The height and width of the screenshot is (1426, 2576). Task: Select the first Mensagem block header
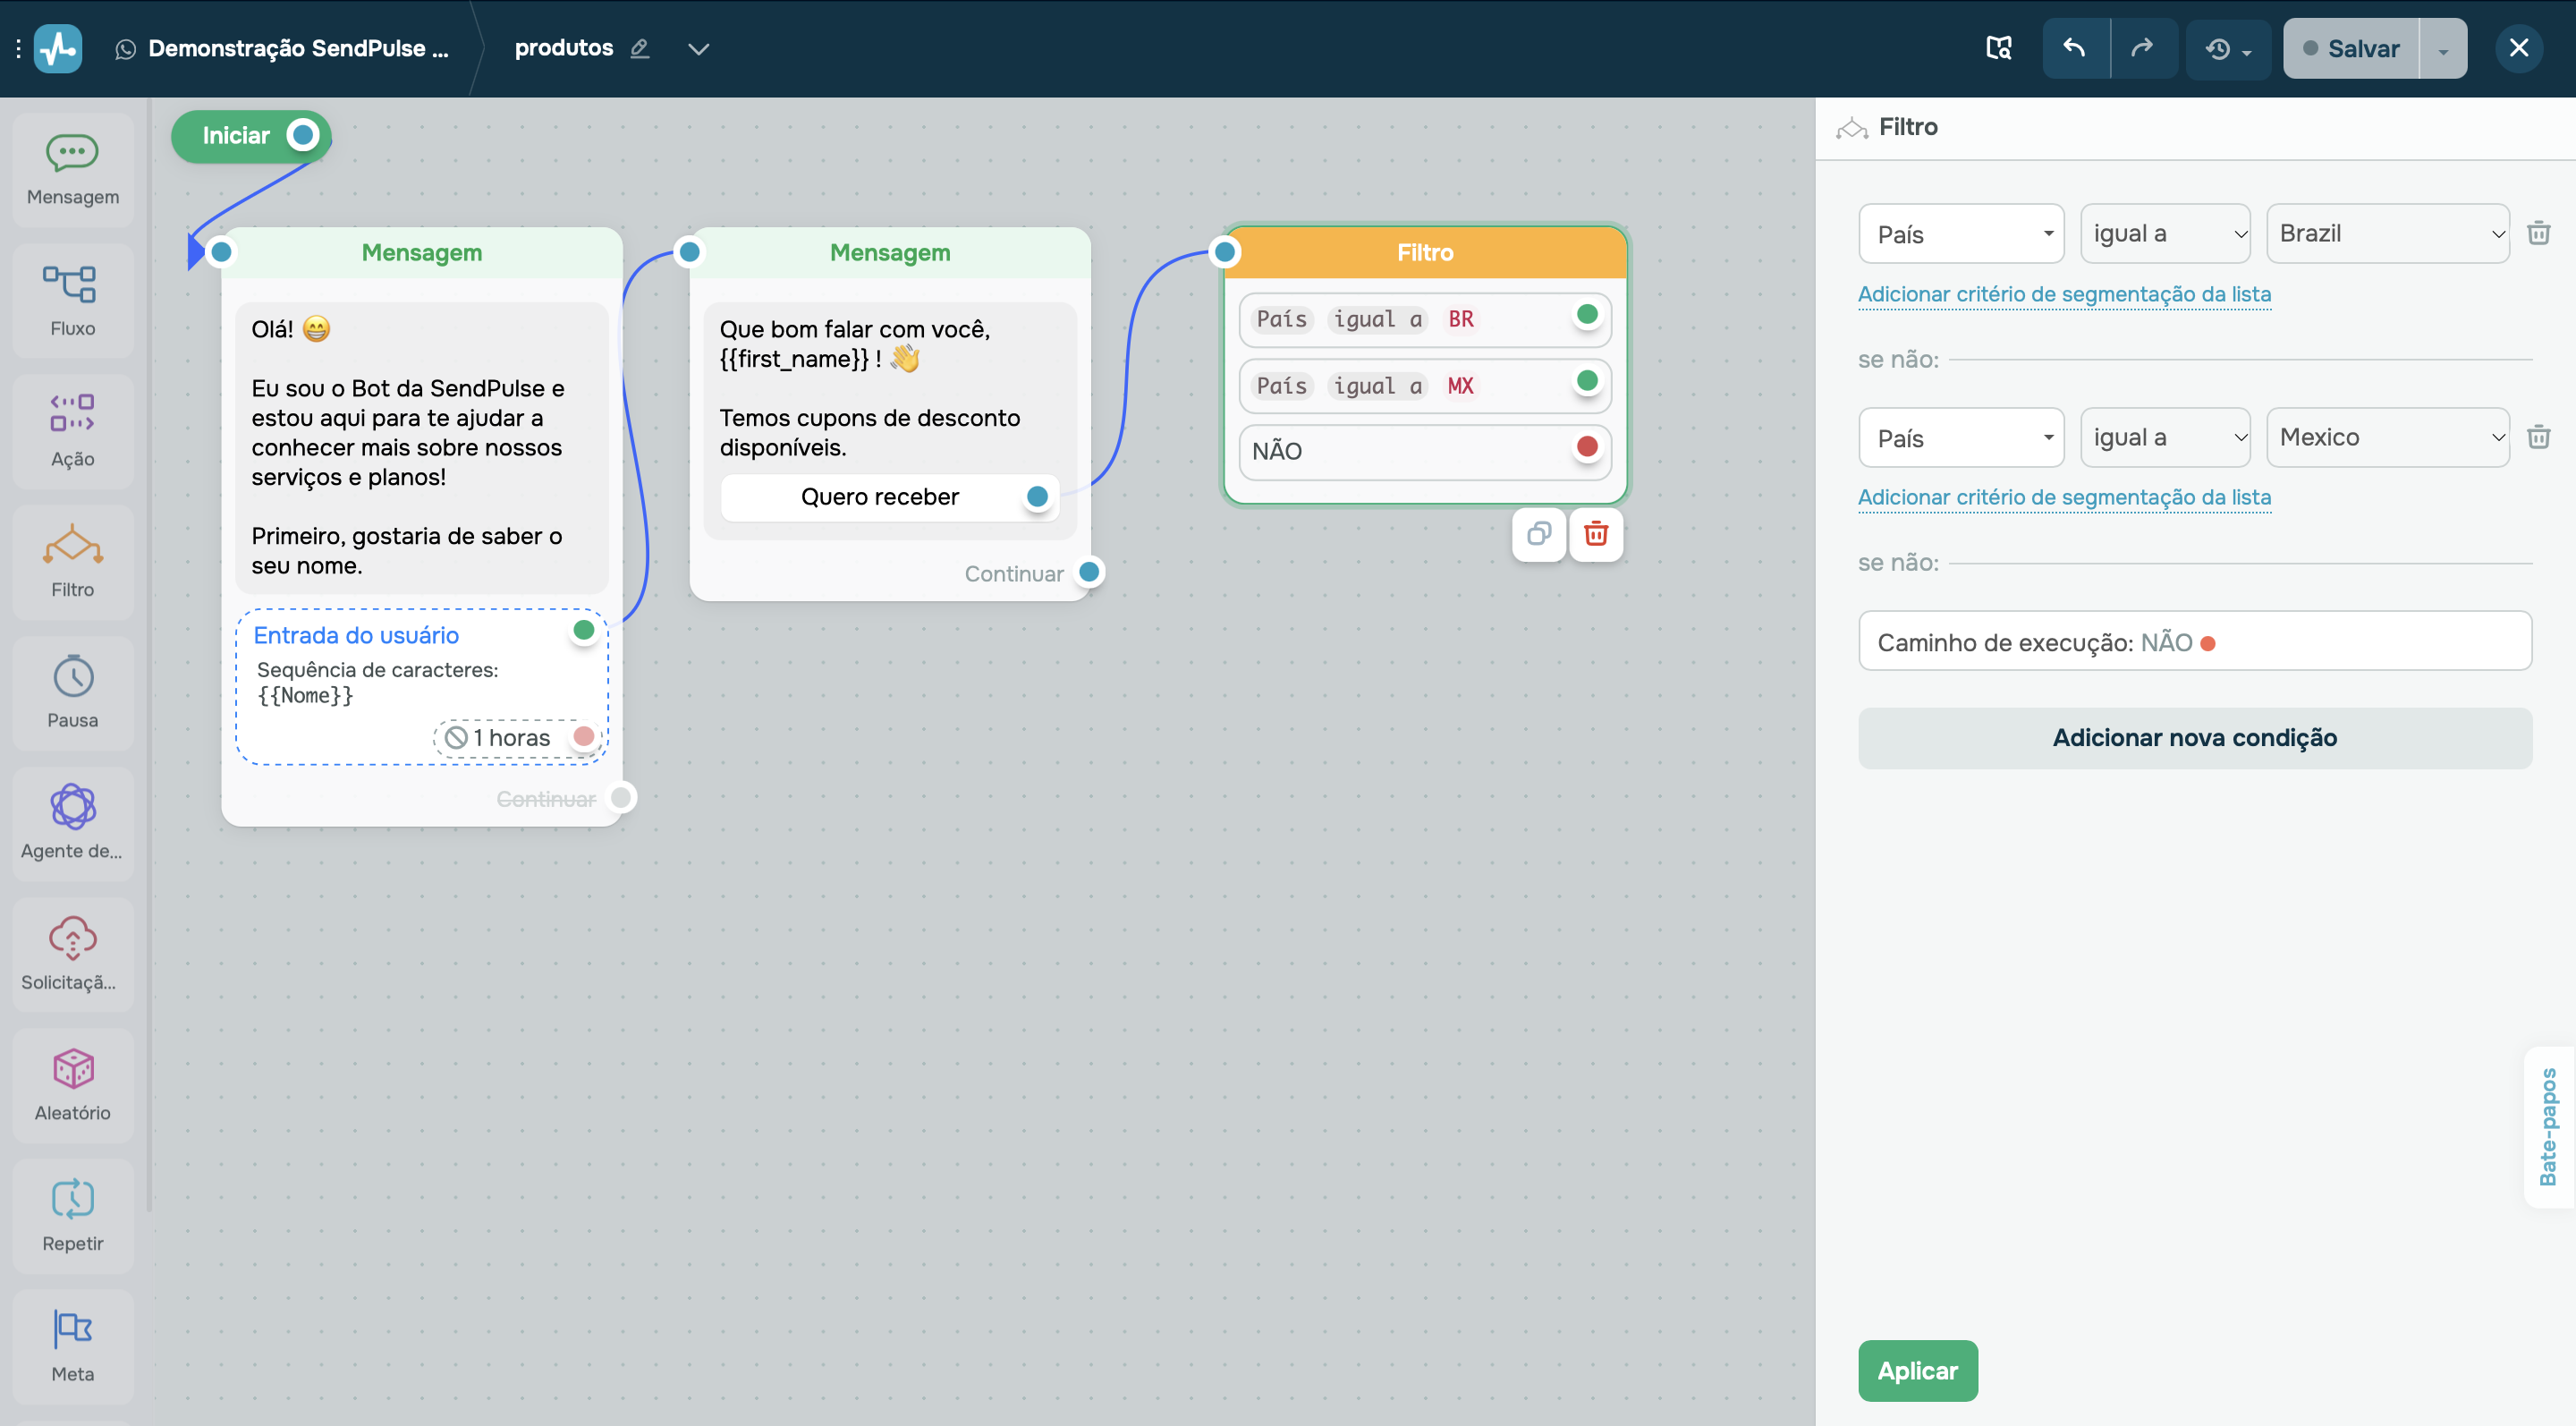coord(421,253)
